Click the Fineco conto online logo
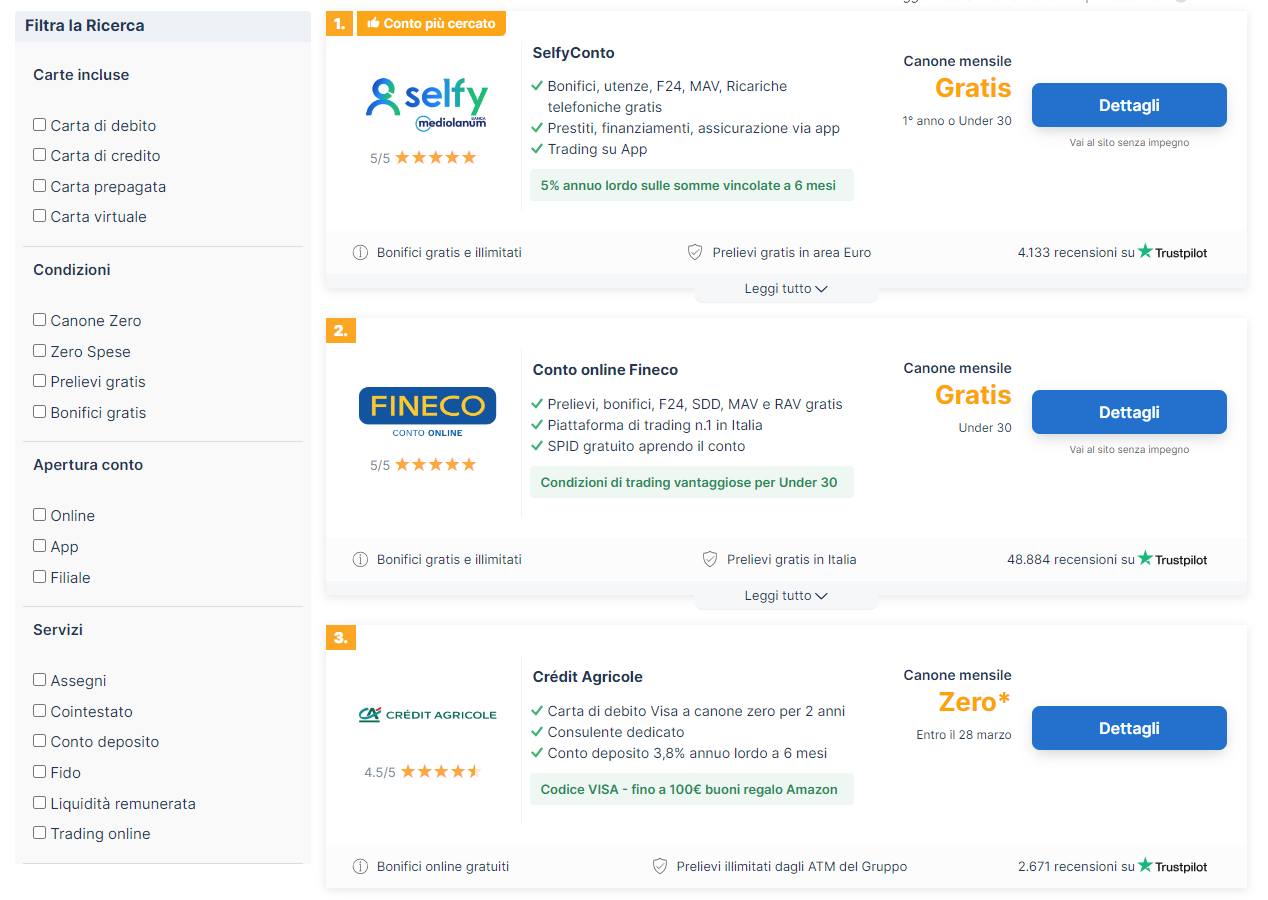 click(427, 412)
